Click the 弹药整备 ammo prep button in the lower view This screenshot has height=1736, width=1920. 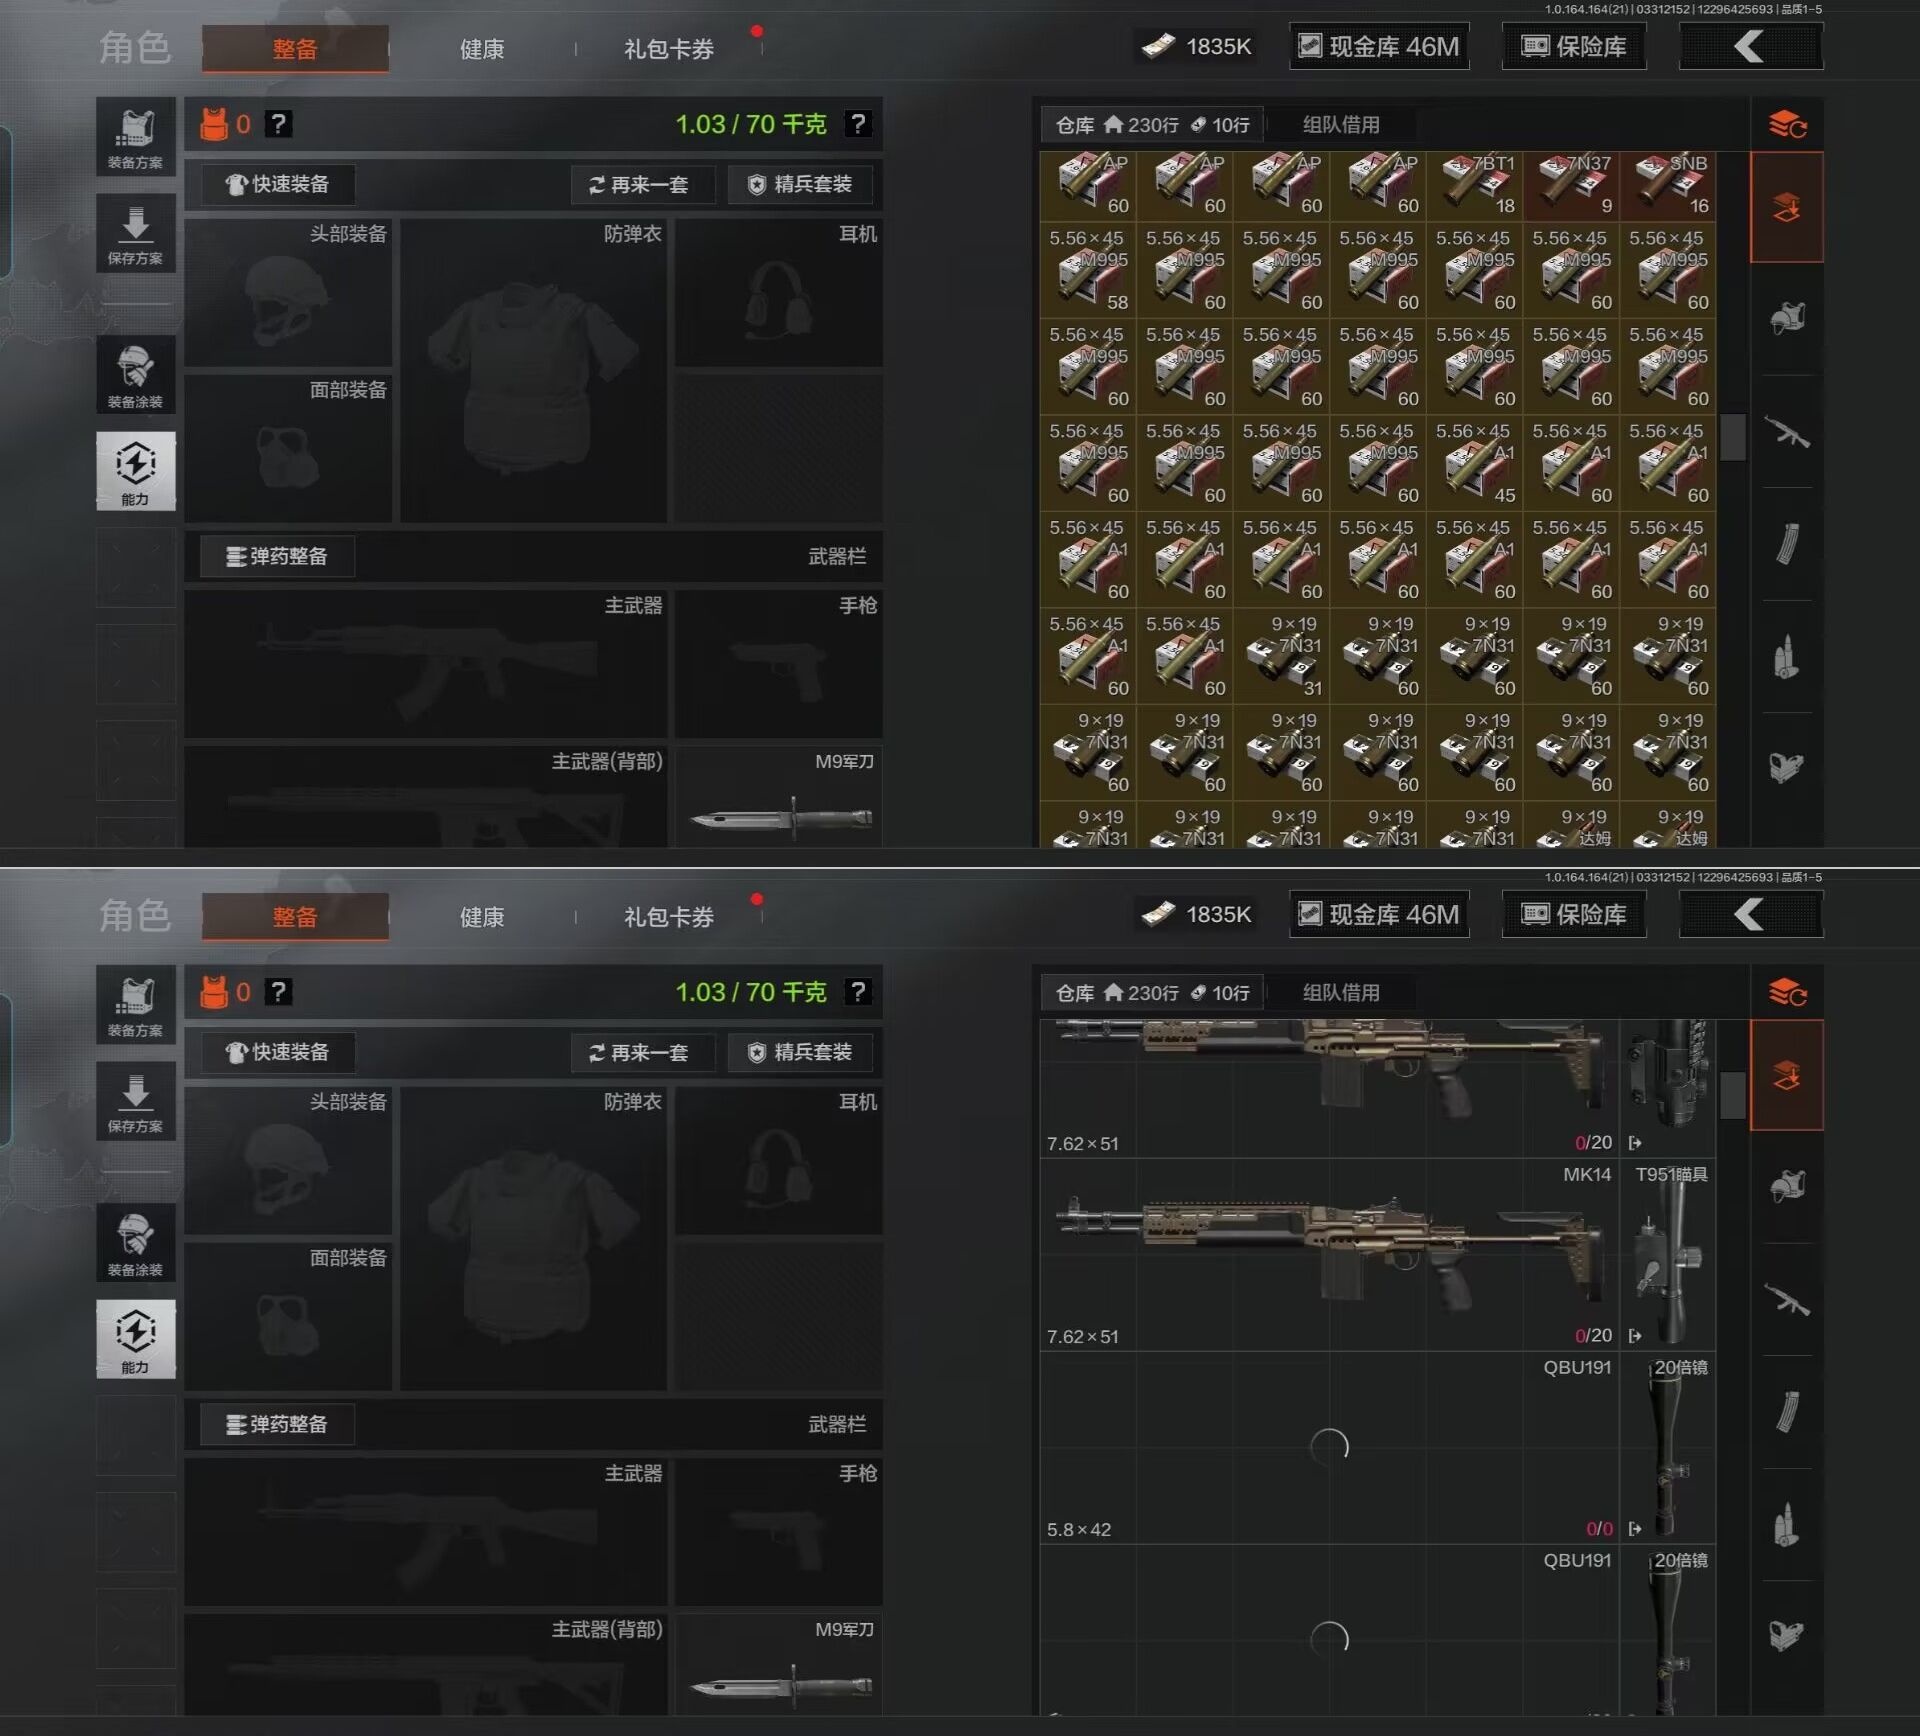point(277,1424)
